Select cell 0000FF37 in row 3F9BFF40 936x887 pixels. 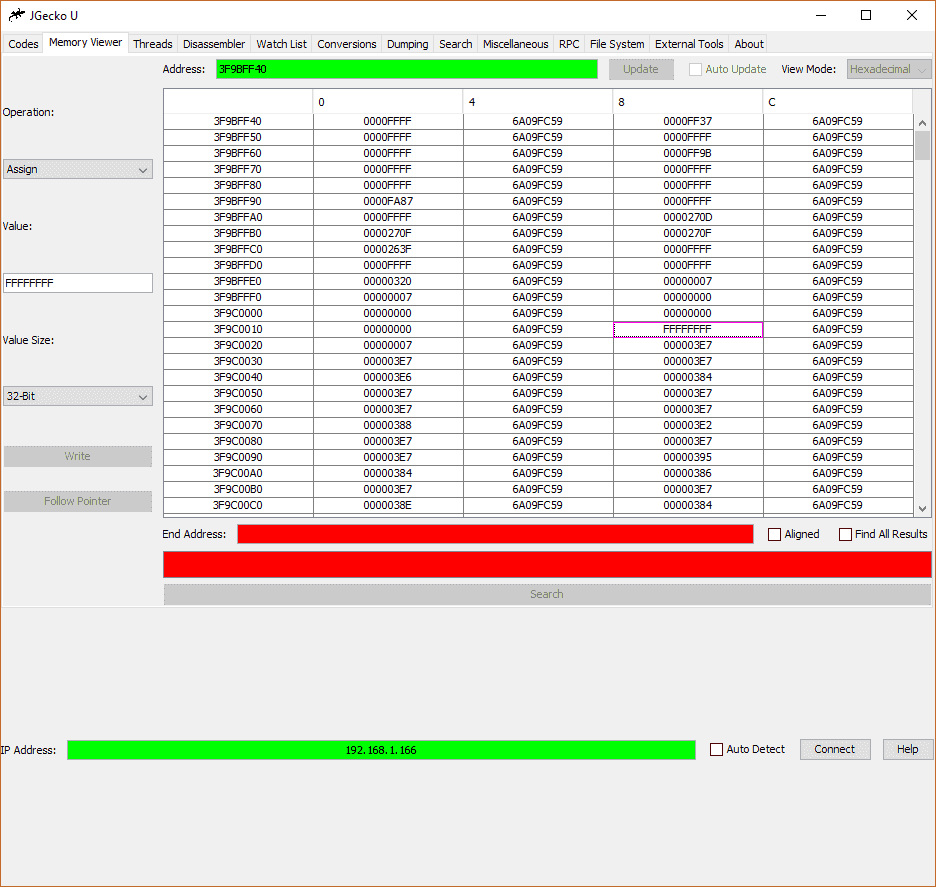click(688, 121)
